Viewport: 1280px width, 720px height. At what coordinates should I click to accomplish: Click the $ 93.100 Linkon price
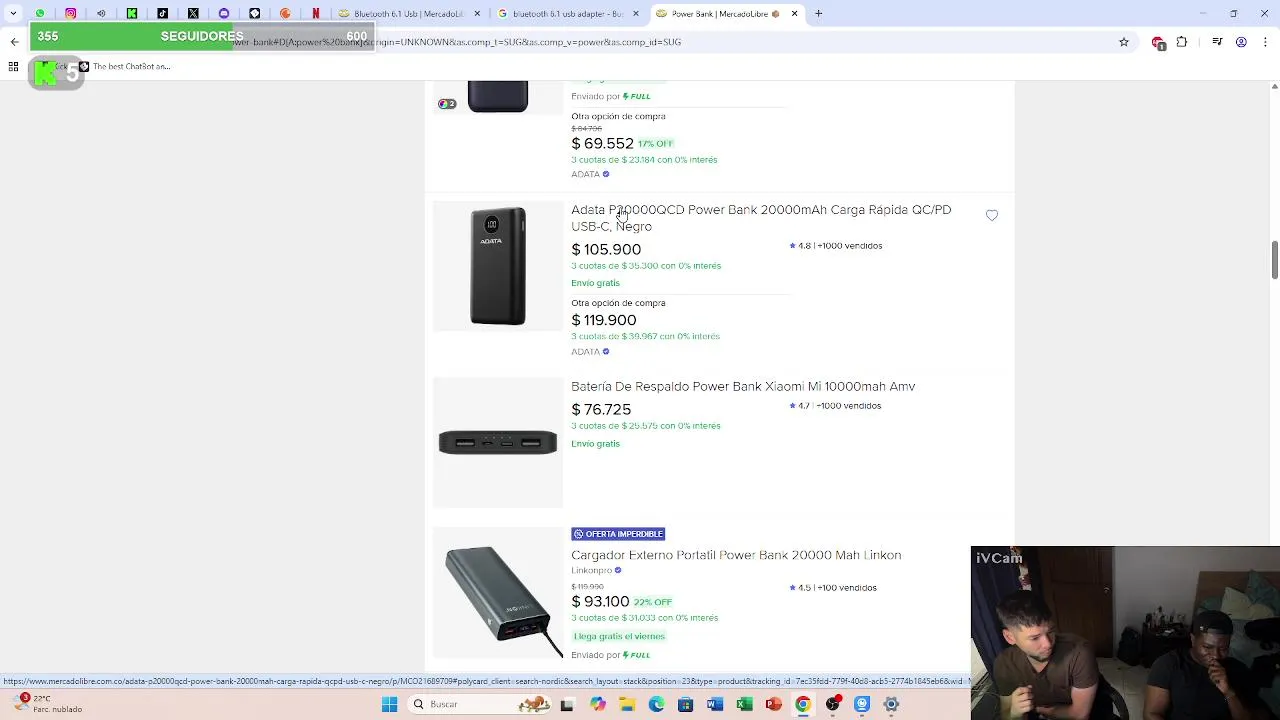pyautogui.click(x=600, y=601)
